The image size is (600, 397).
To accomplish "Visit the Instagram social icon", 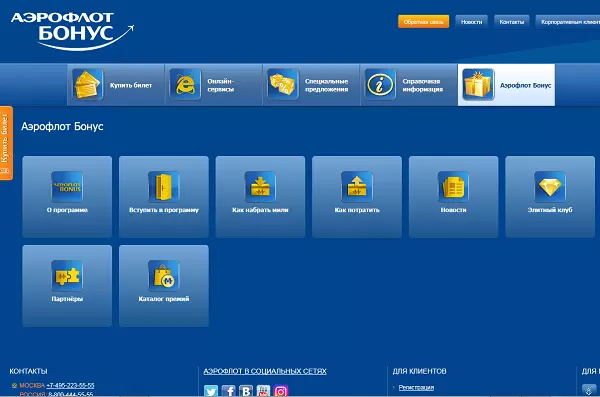I will [x=281, y=391].
